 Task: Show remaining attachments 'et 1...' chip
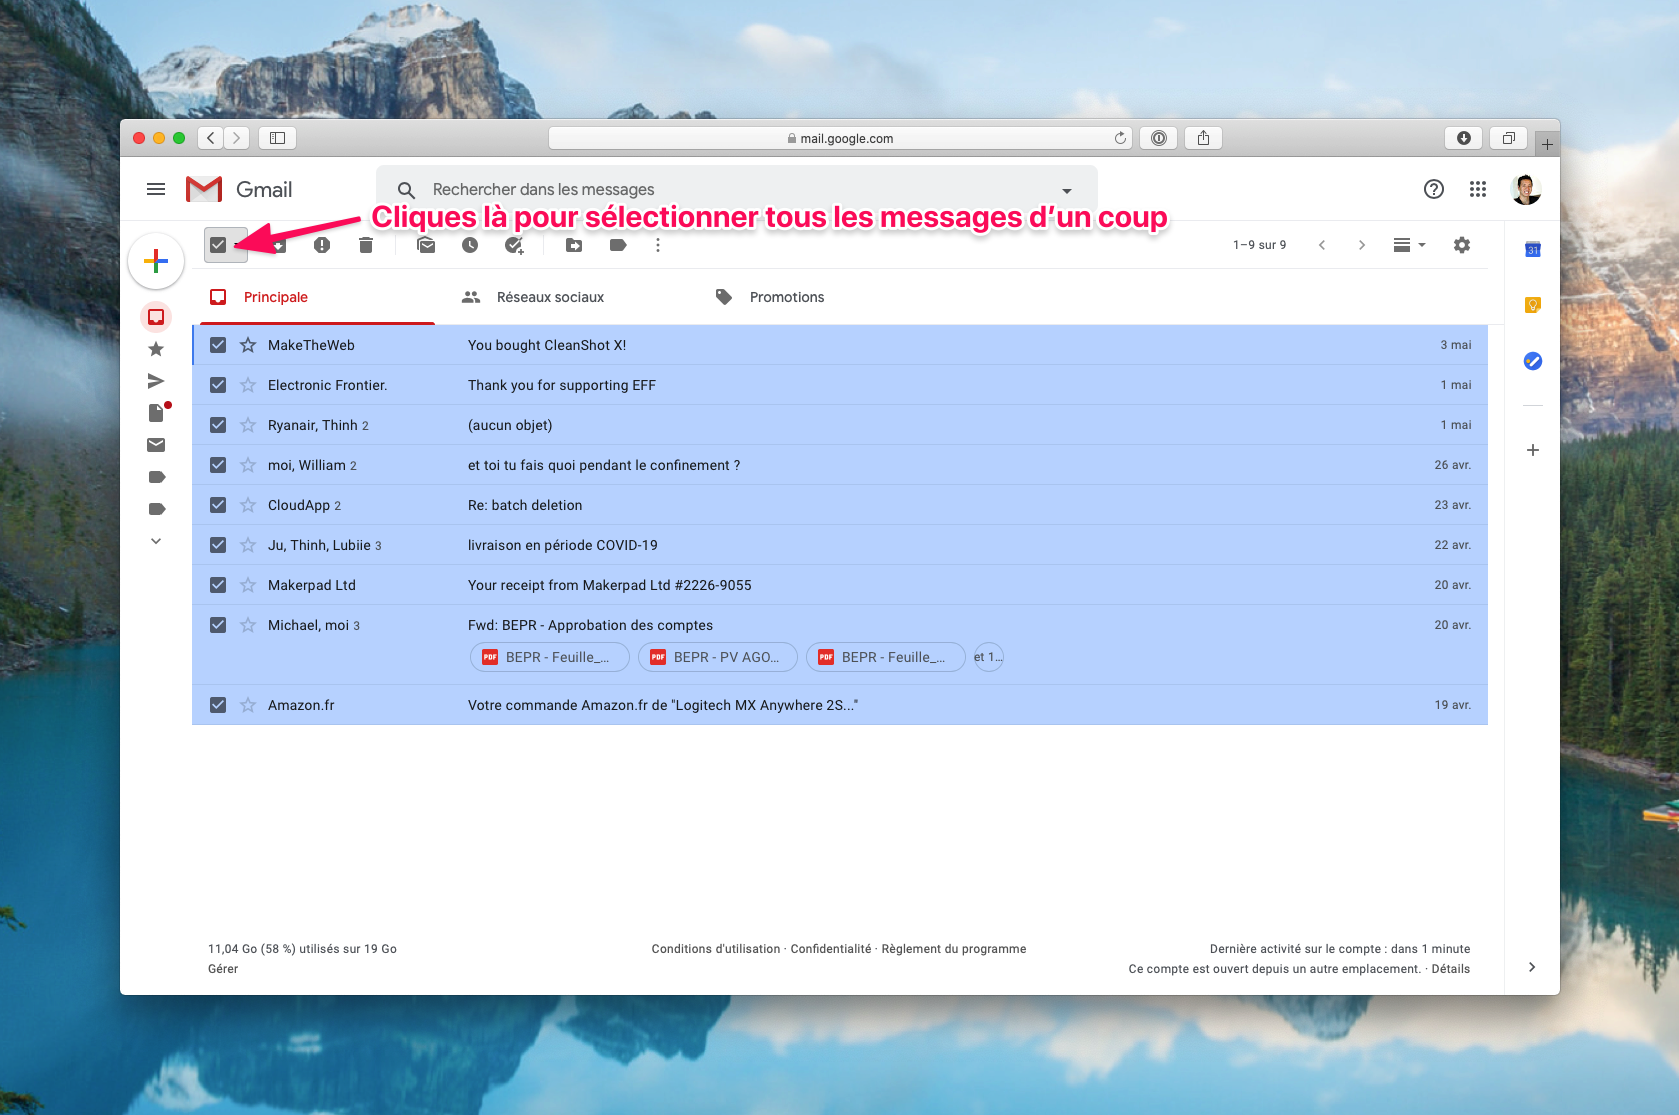pos(988,657)
